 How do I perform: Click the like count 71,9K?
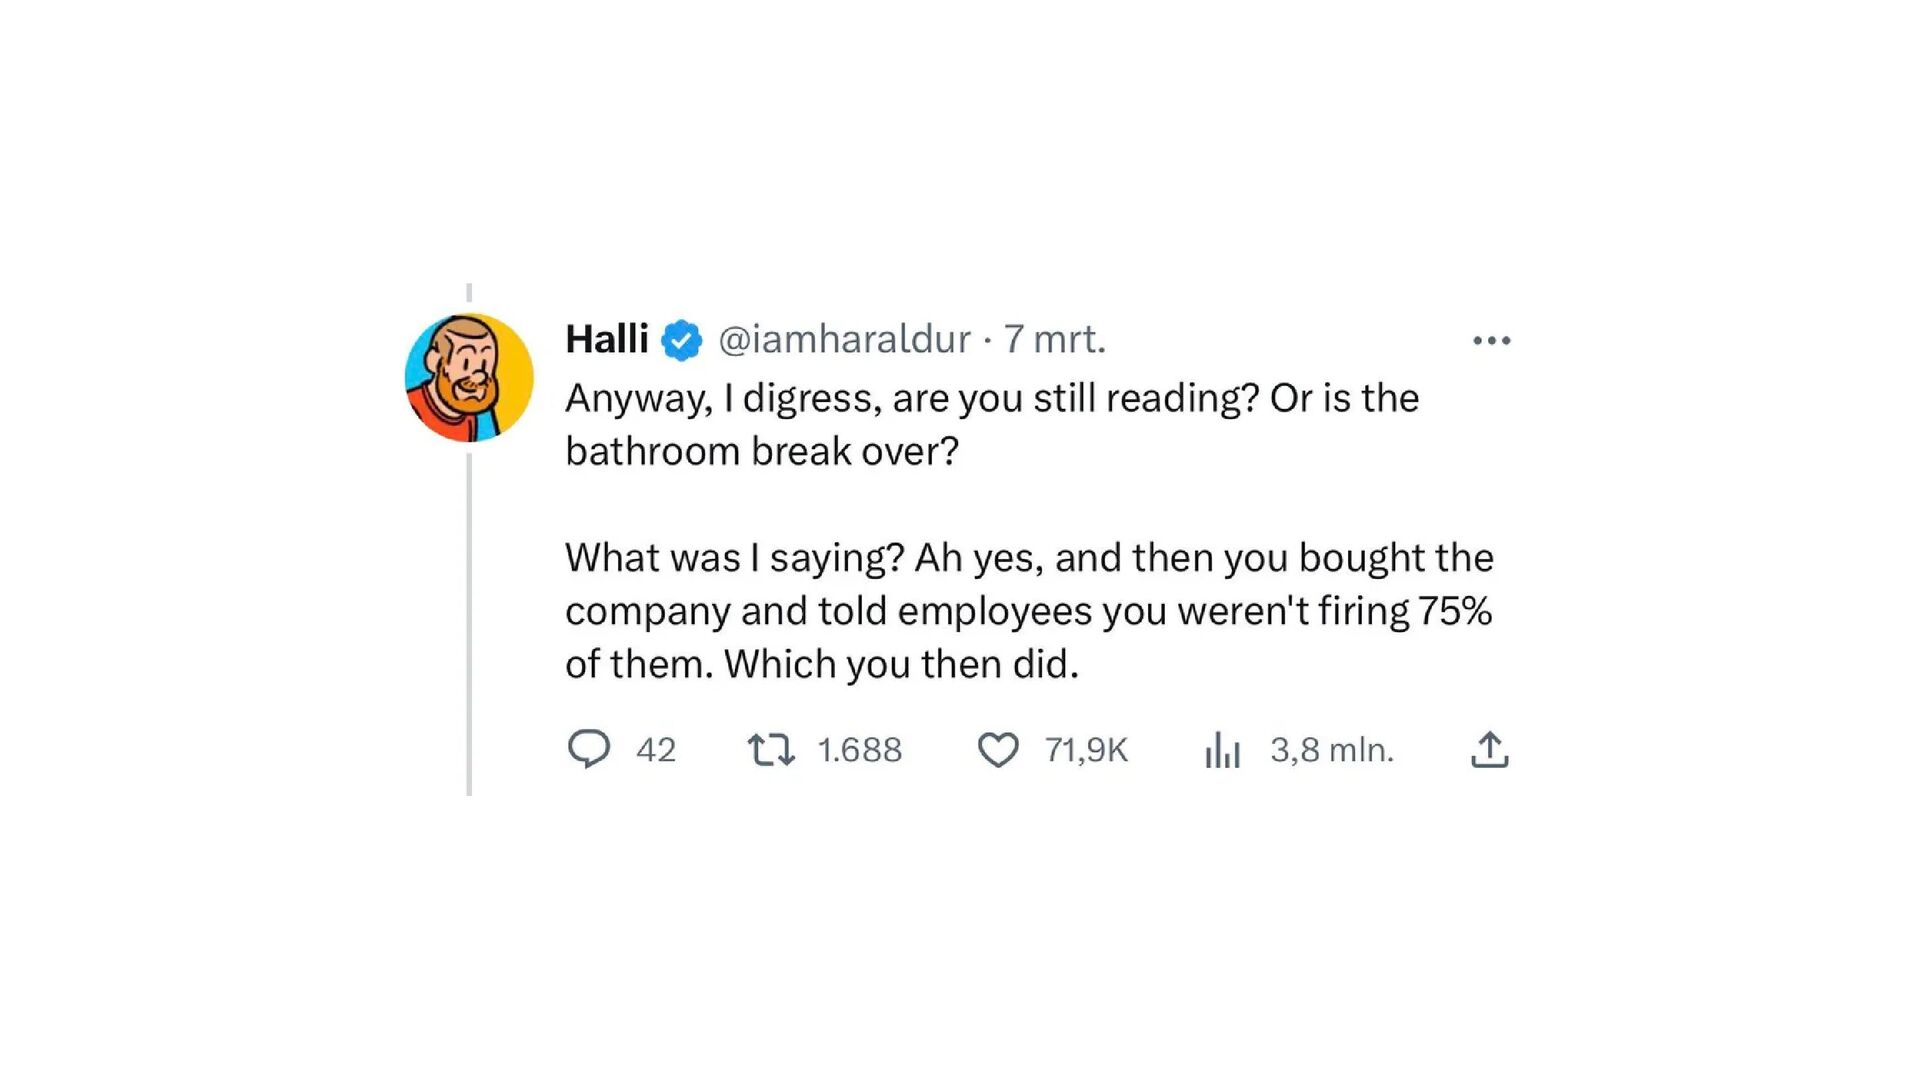pyautogui.click(x=1086, y=750)
